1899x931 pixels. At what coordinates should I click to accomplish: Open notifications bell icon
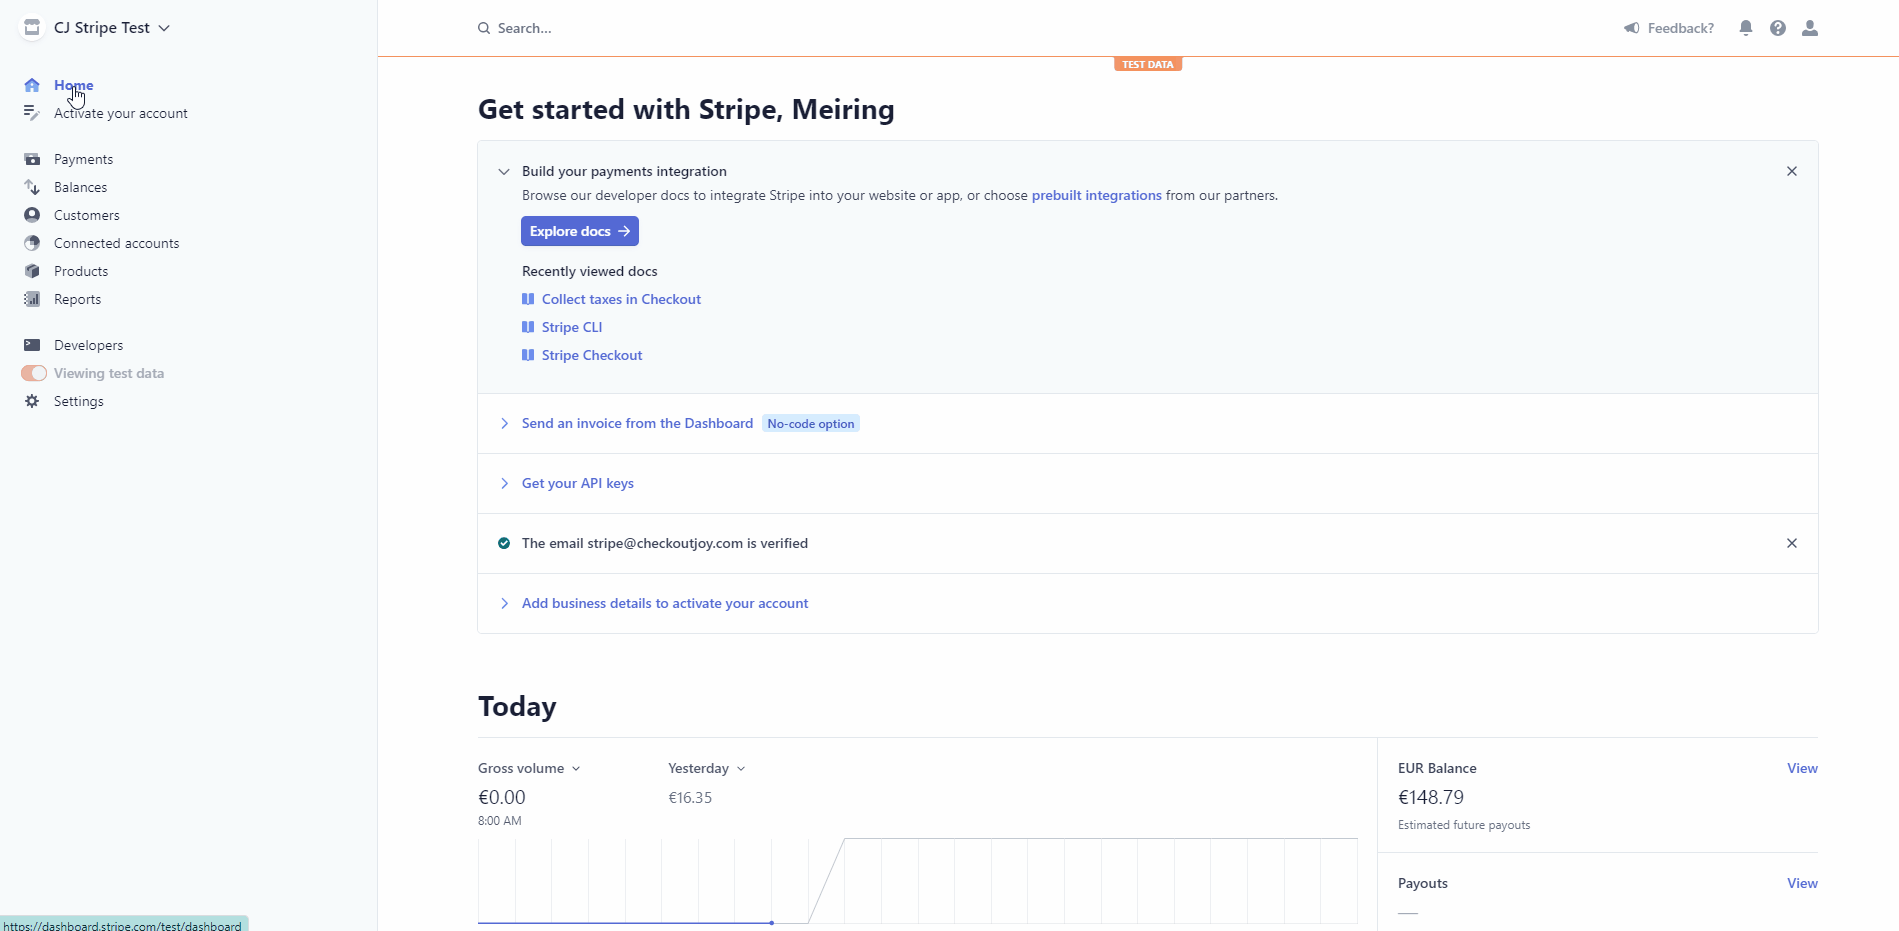pos(1746,28)
